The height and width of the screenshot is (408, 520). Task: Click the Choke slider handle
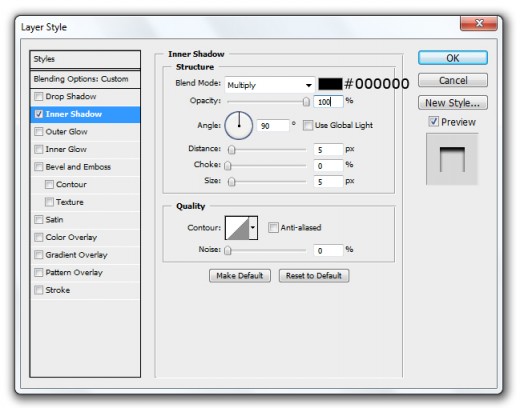coord(228,166)
